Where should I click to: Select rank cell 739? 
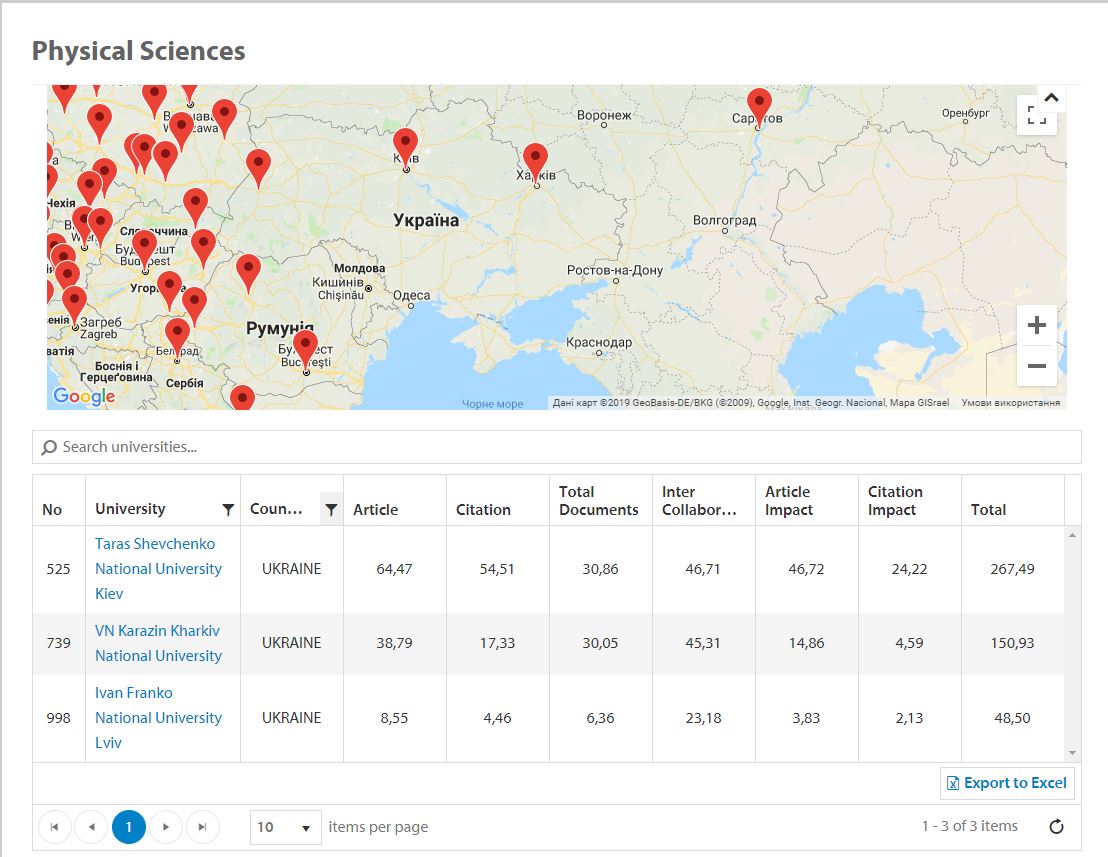click(58, 643)
